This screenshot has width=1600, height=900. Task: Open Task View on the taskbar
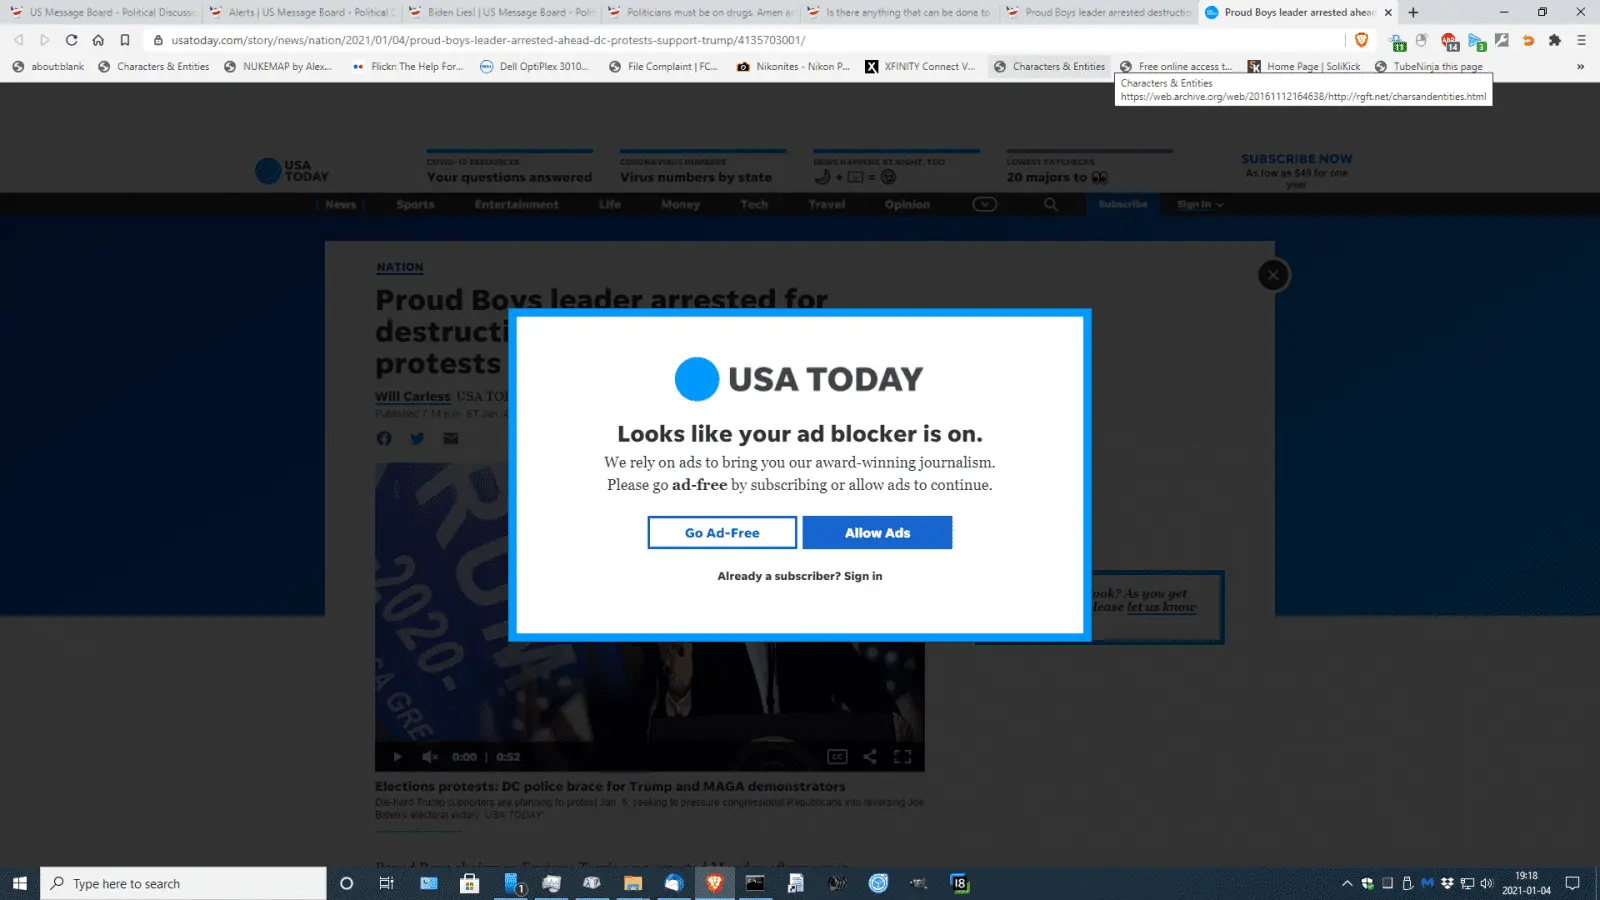386,883
